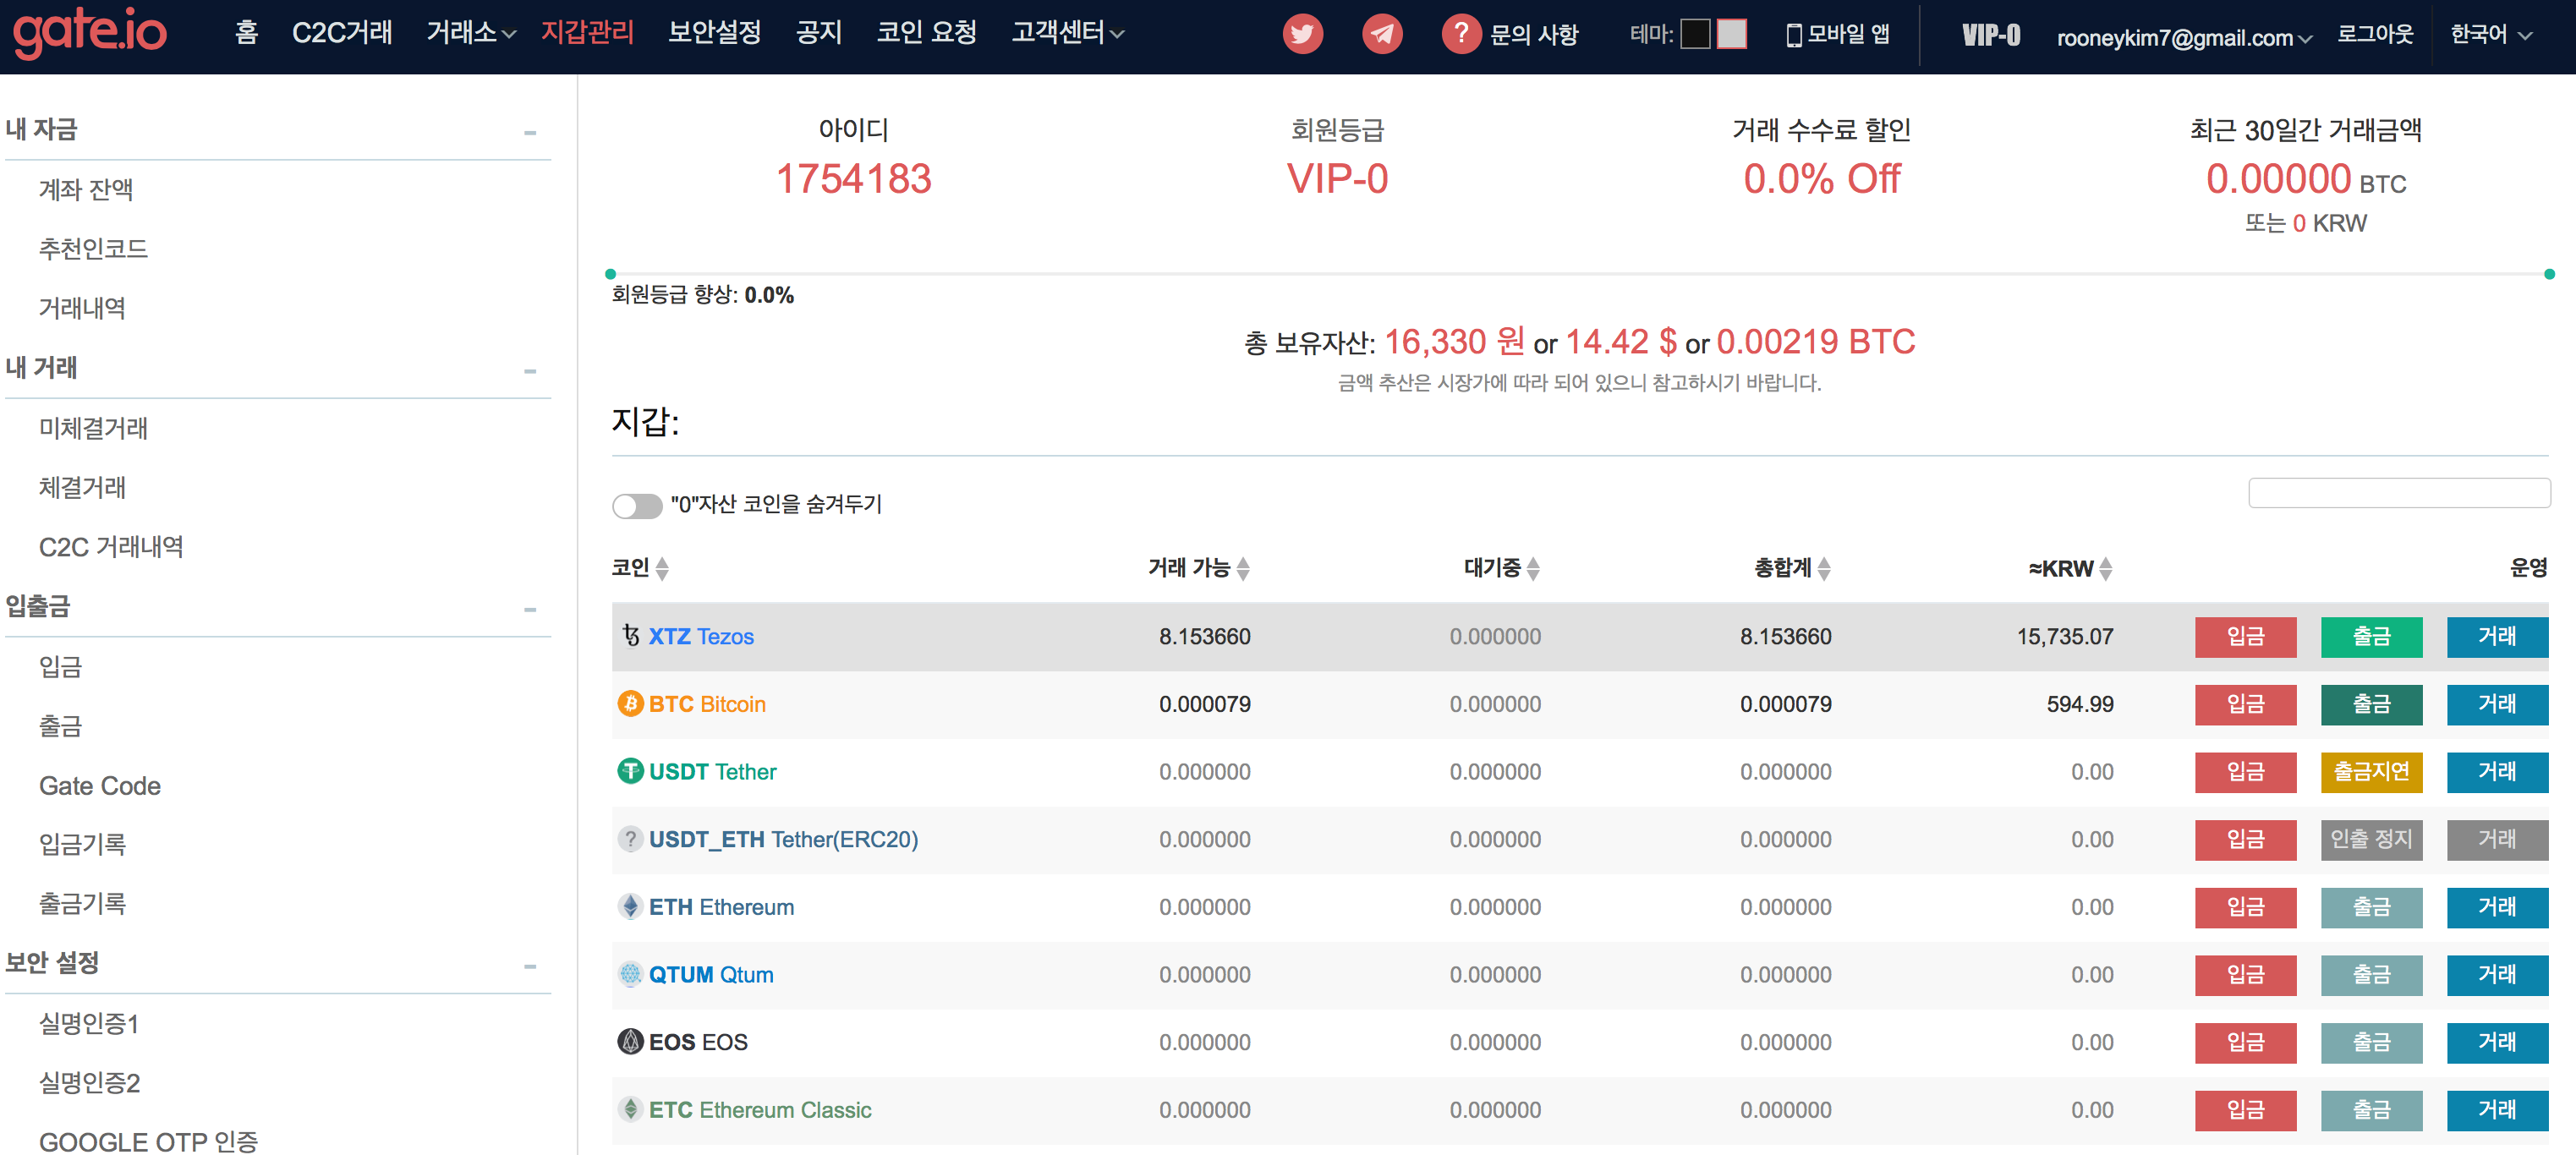This screenshot has height=1155, width=2576.
Task: Collapse the 내 자금 sidebar section
Action: coord(530,132)
